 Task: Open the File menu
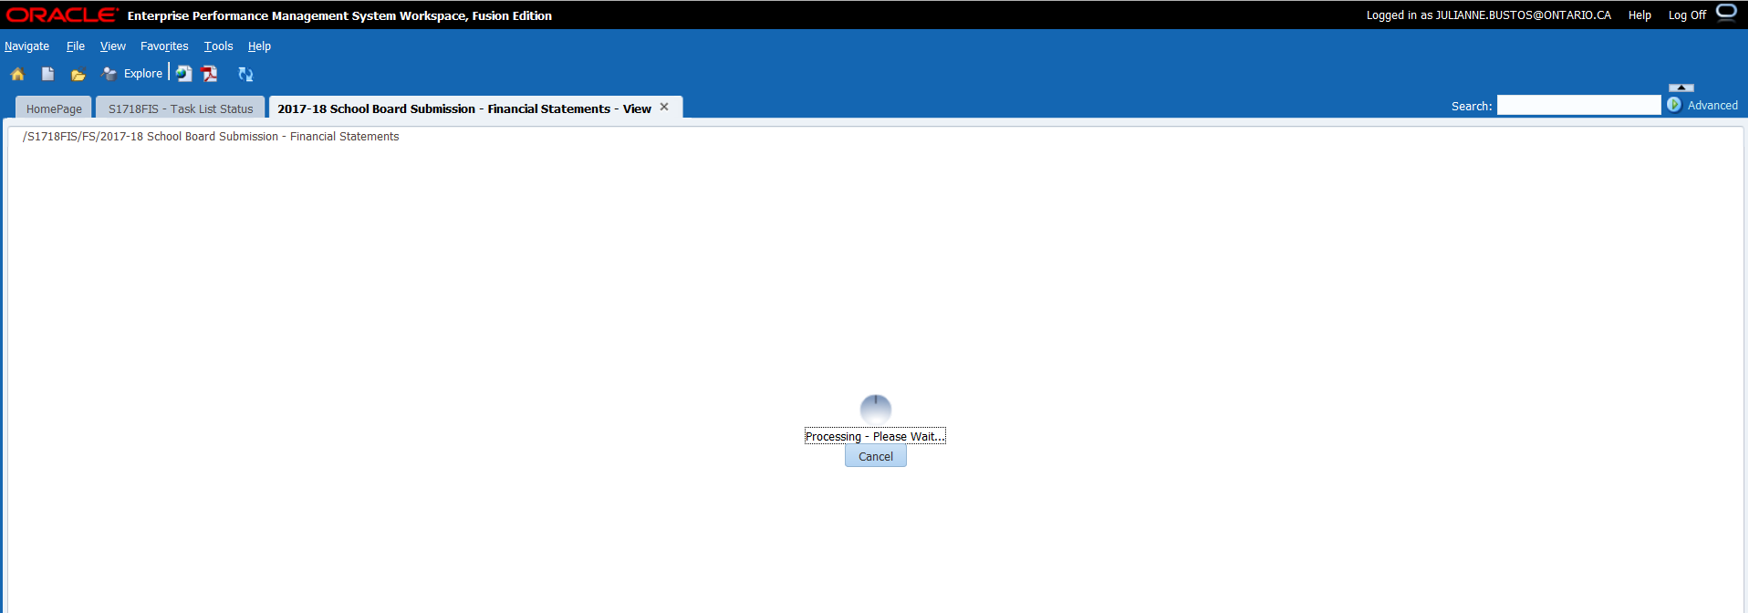75,46
